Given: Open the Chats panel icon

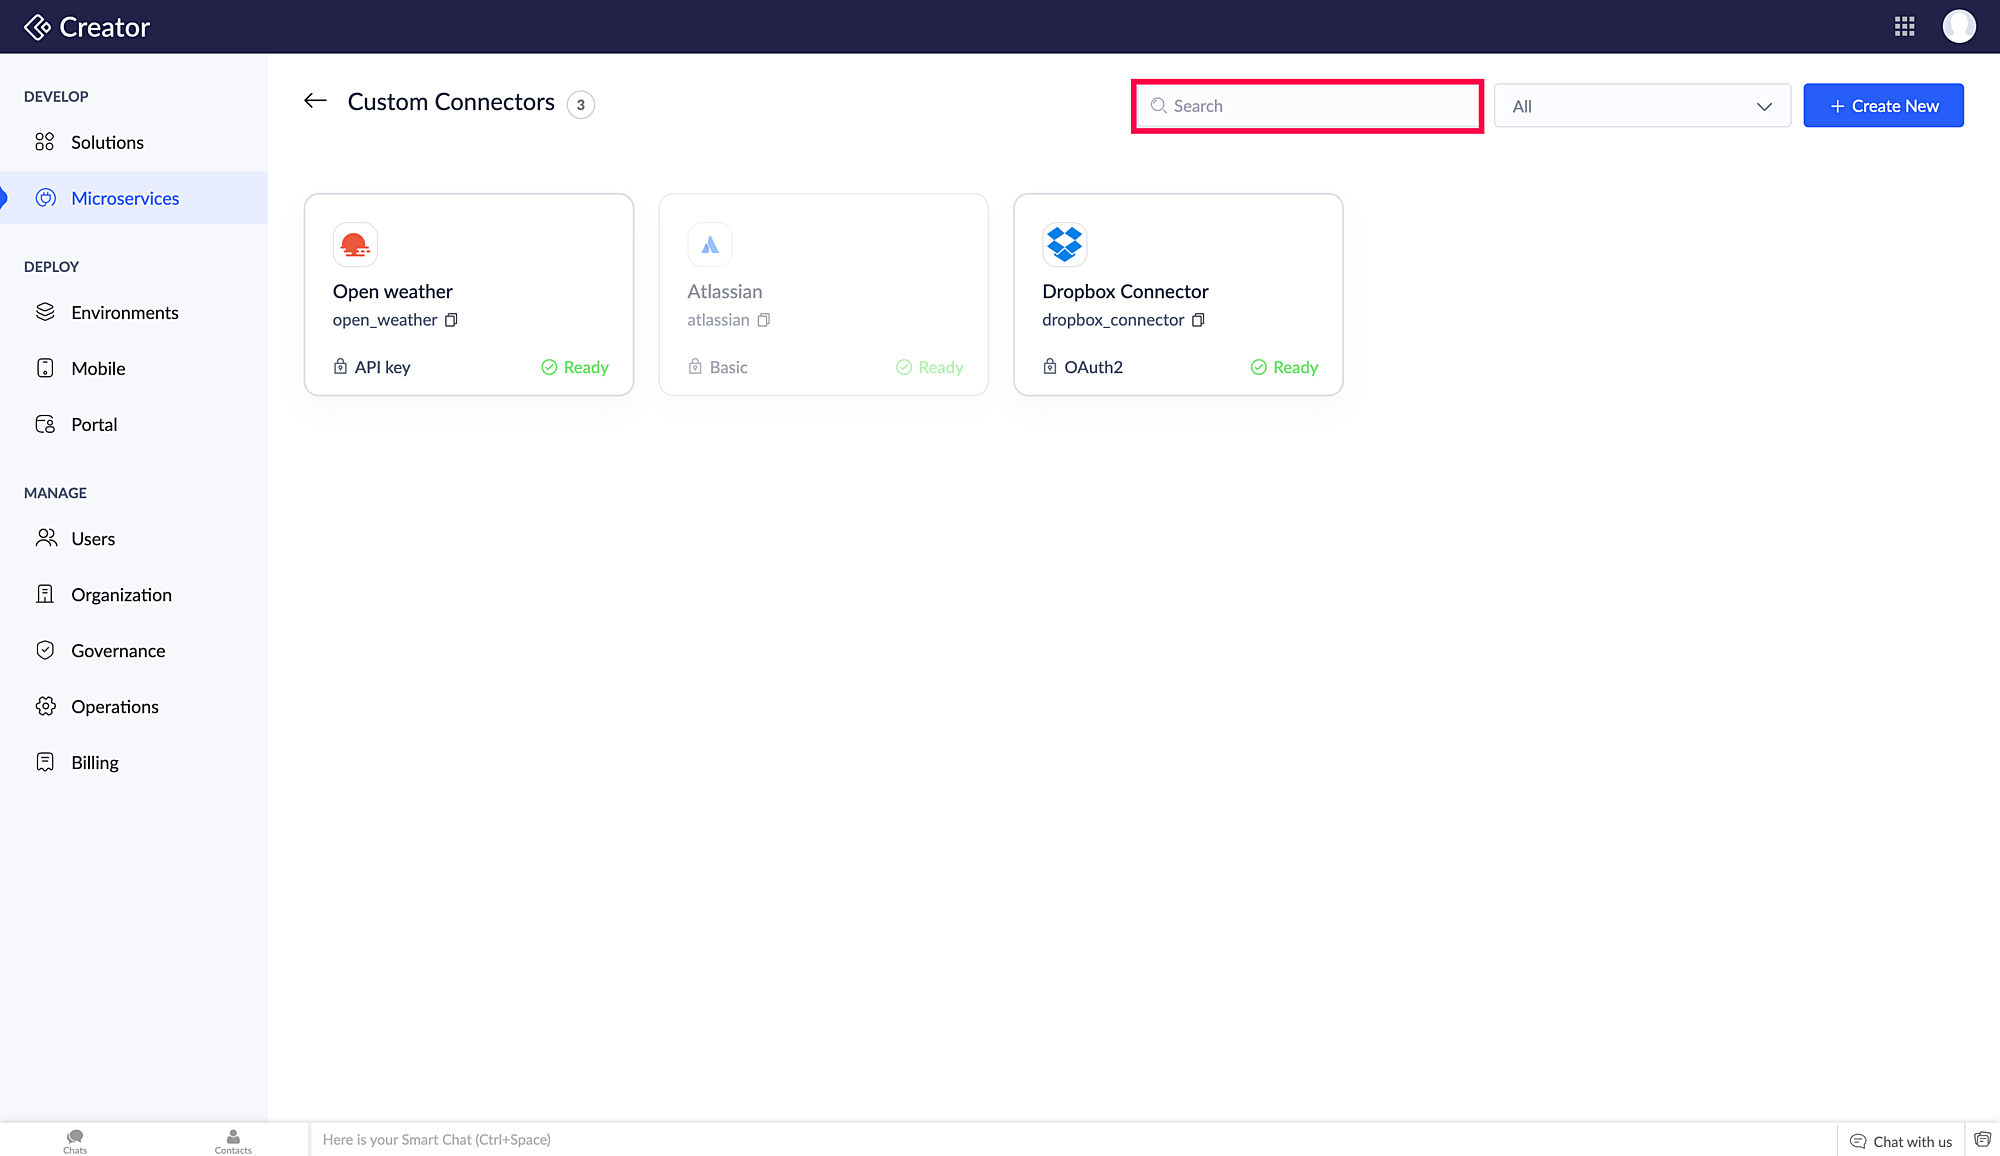Looking at the screenshot, I should pyautogui.click(x=75, y=1140).
